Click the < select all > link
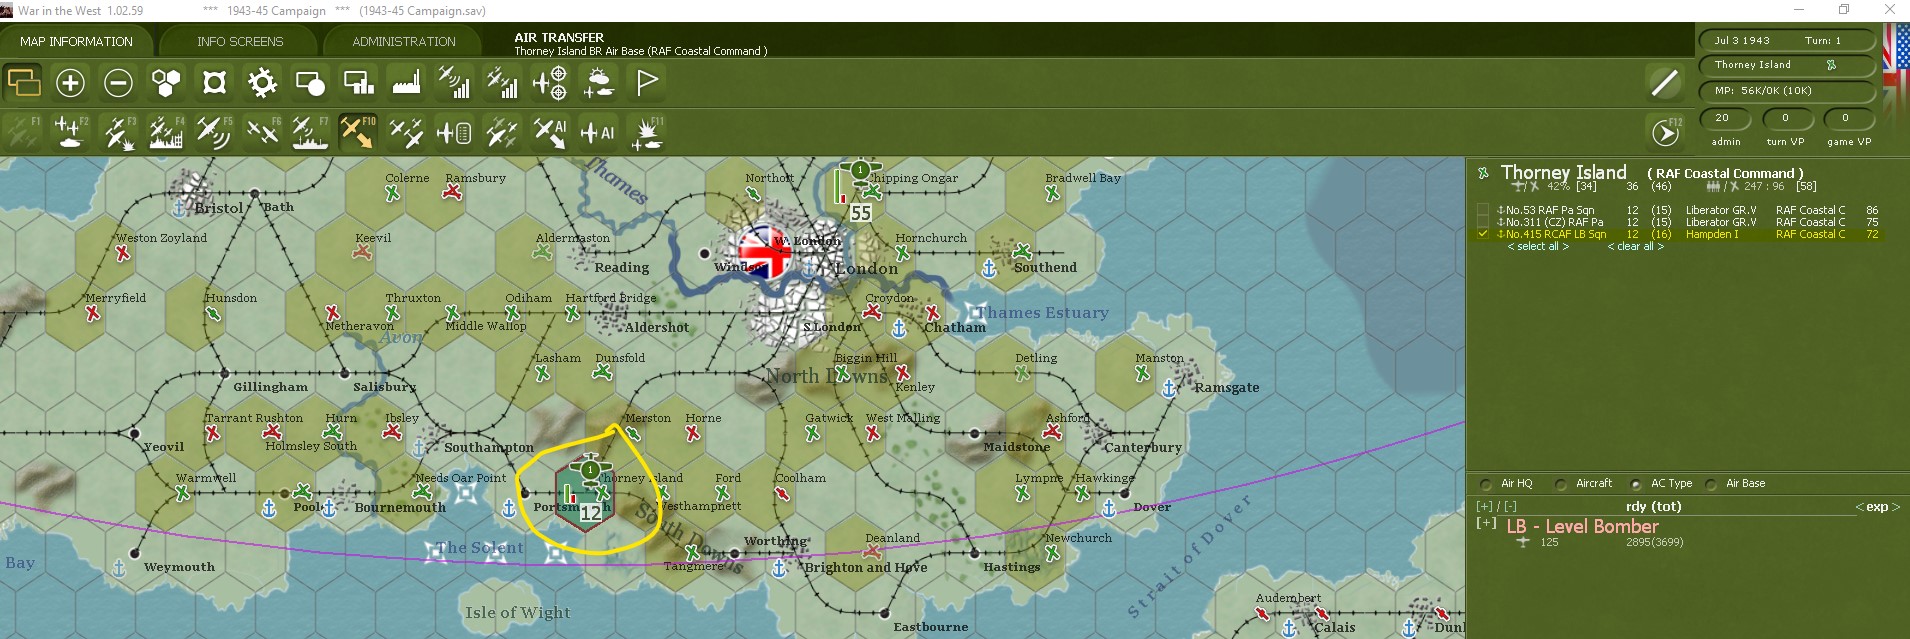Image resolution: width=1910 pixels, height=639 pixels. click(1538, 247)
